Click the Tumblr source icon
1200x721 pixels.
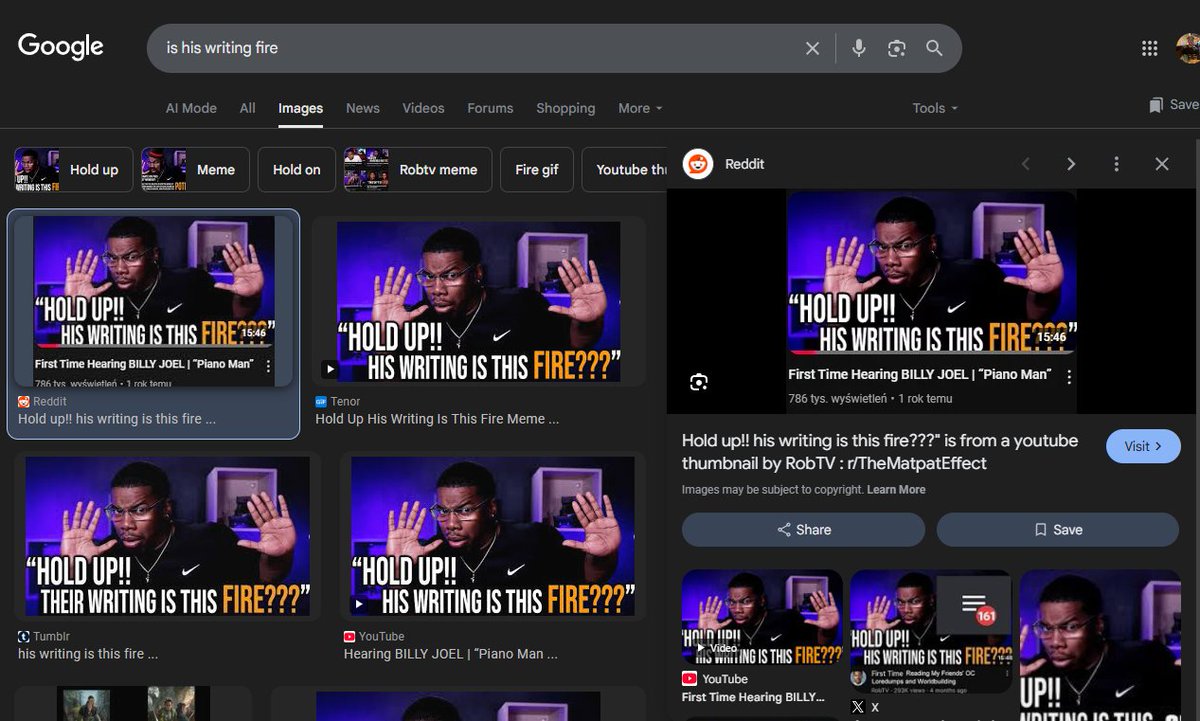[x=24, y=636]
